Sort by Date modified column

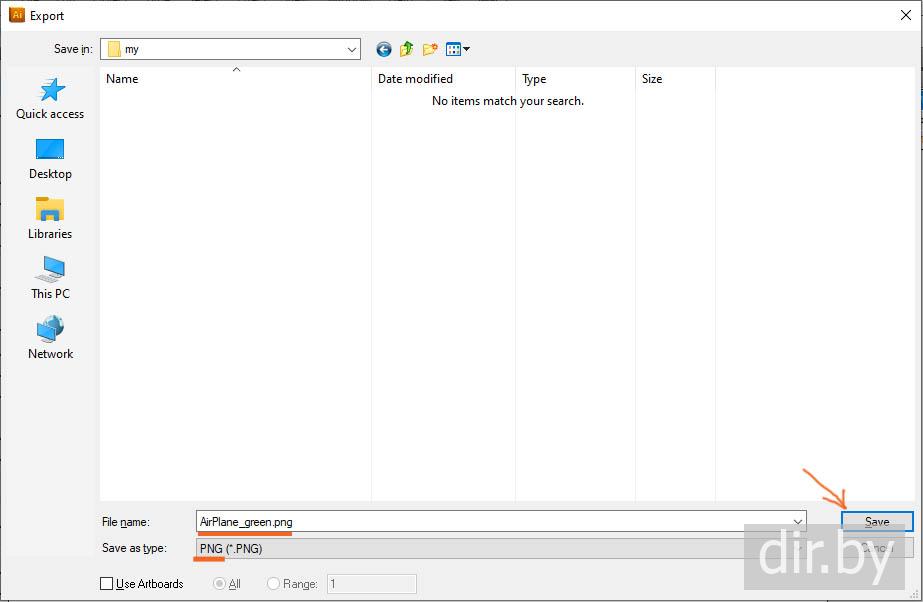click(443, 79)
